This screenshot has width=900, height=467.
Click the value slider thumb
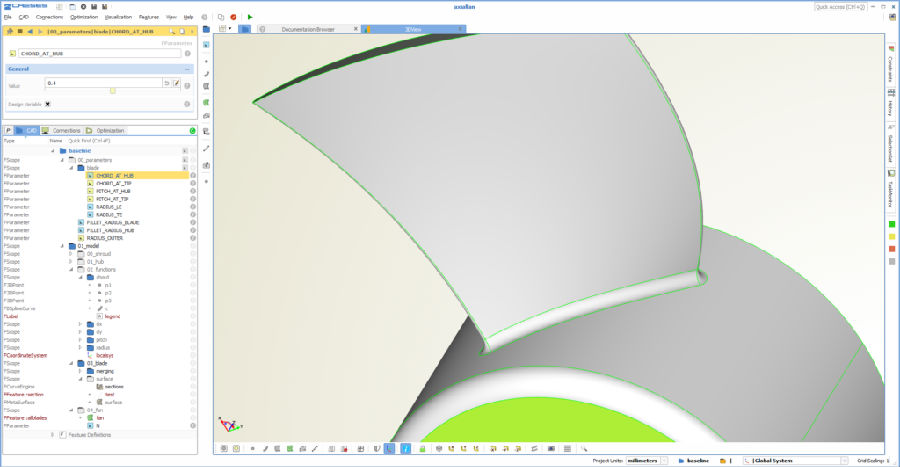click(x=112, y=91)
